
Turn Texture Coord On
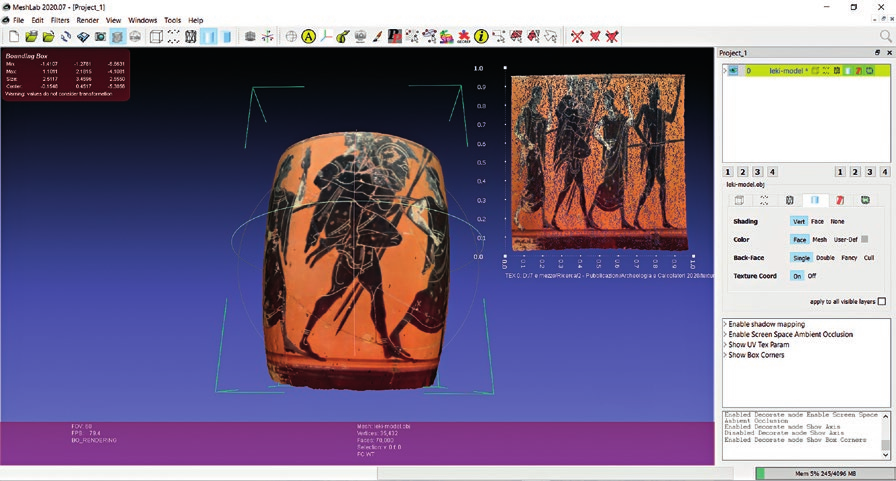[x=797, y=276]
